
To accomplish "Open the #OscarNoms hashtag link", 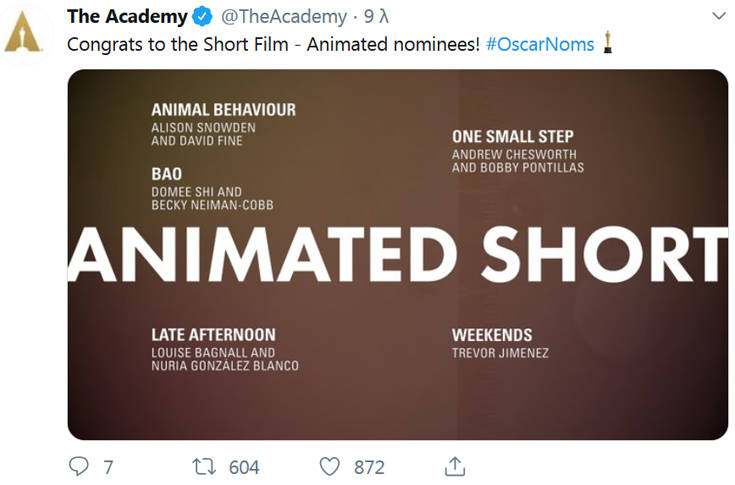I will point(540,45).
